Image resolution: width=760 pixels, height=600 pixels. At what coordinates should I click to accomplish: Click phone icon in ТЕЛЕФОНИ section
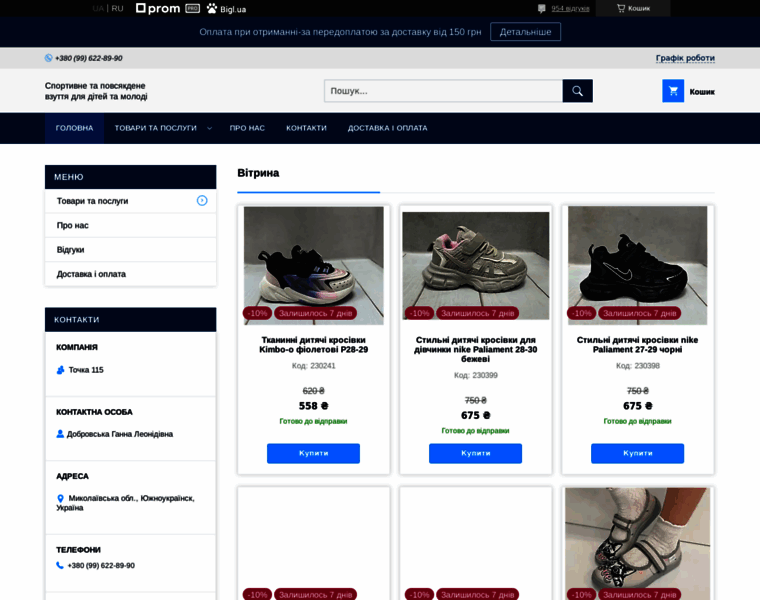[x=60, y=566]
